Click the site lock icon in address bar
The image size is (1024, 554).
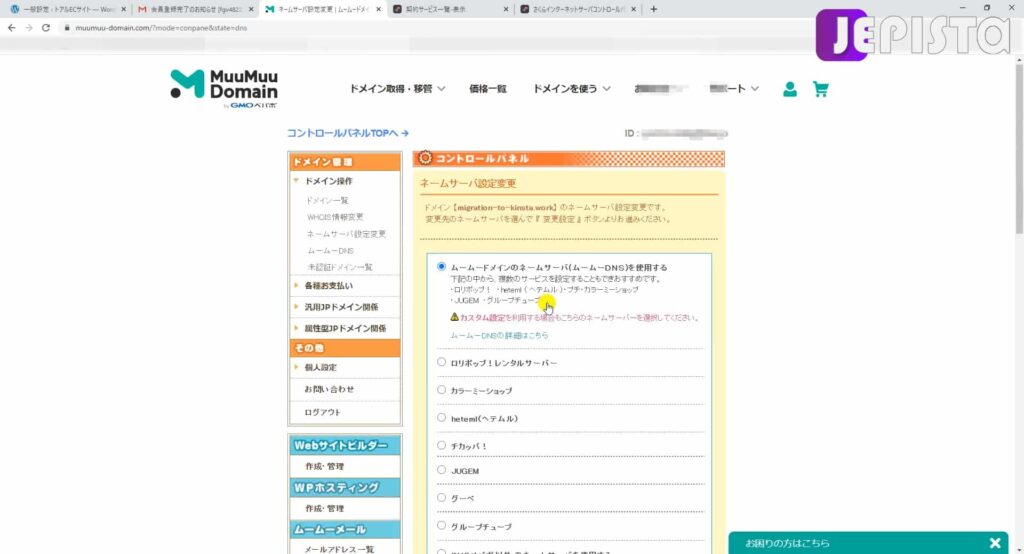[x=67, y=28]
